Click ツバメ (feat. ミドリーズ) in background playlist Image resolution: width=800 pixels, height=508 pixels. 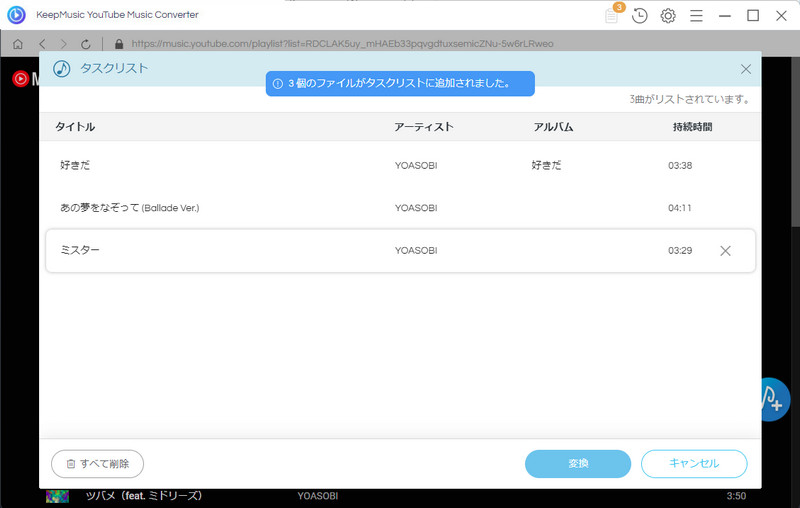[x=144, y=496]
